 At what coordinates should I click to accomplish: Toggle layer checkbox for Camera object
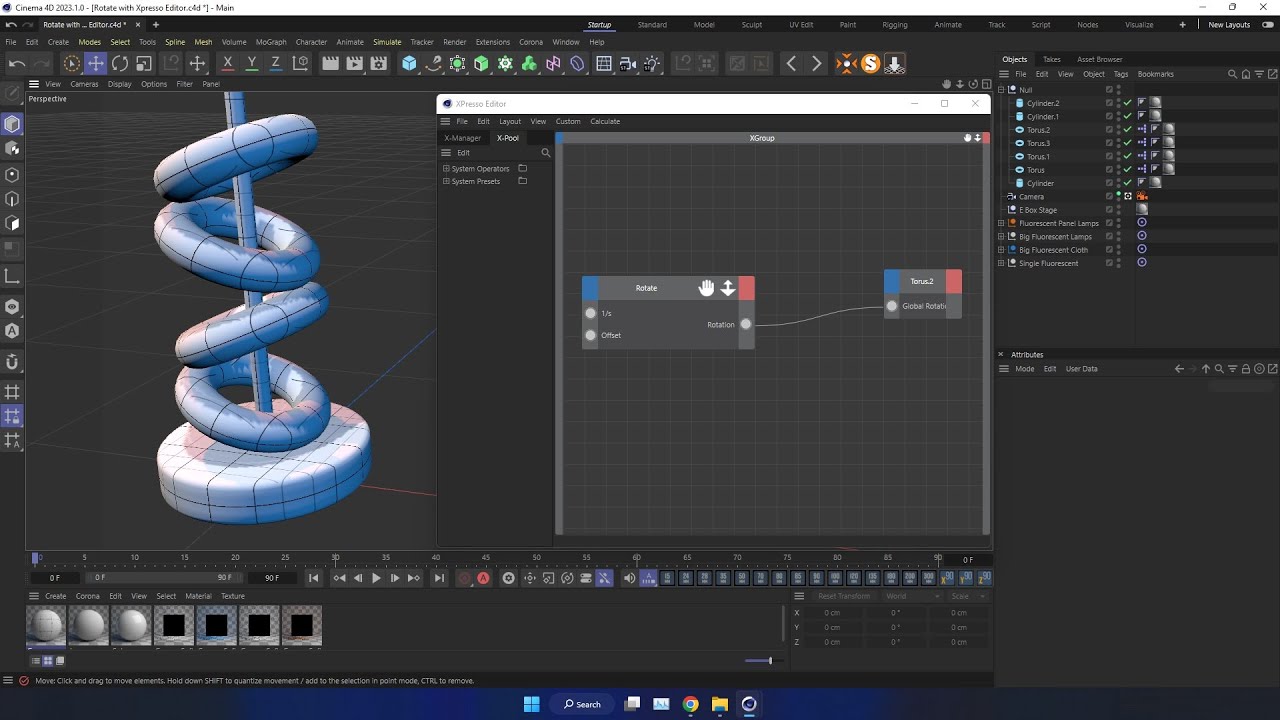coord(1109,197)
